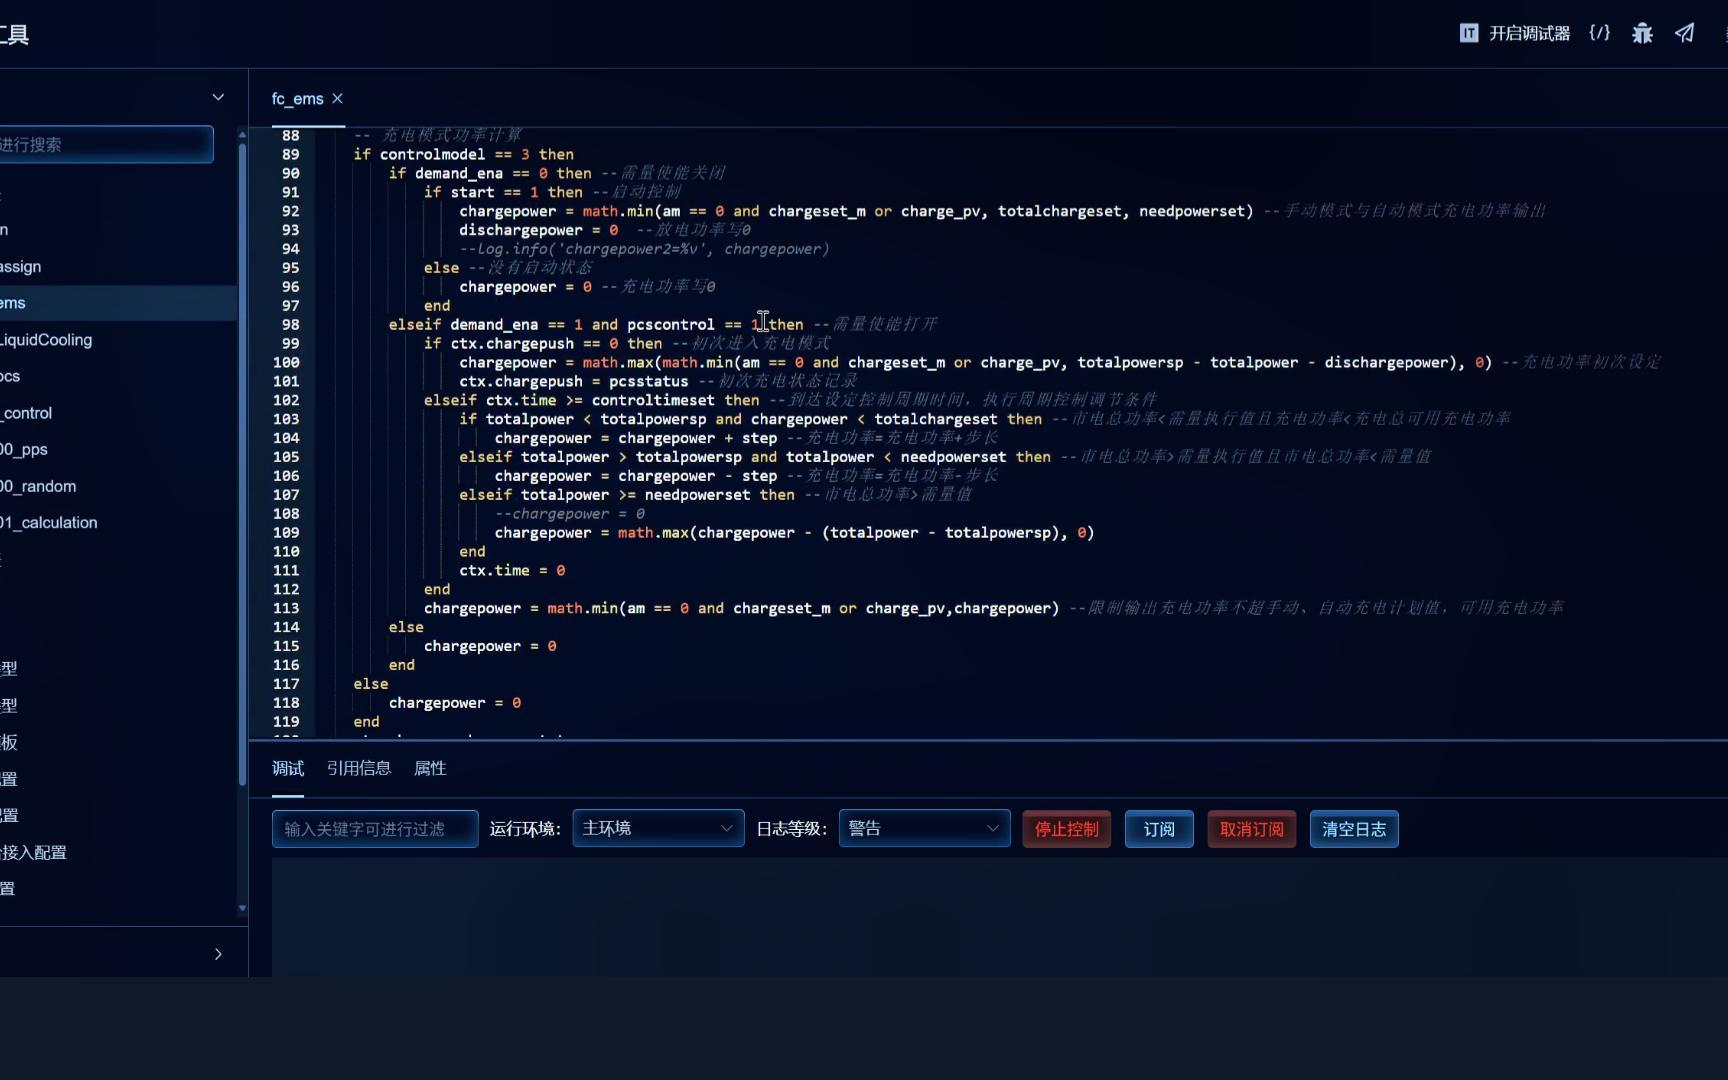Image resolution: width=1728 pixels, height=1080 pixels.
Task: Switch to the 引用信息 tab
Action: pyautogui.click(x=358, y=768)
